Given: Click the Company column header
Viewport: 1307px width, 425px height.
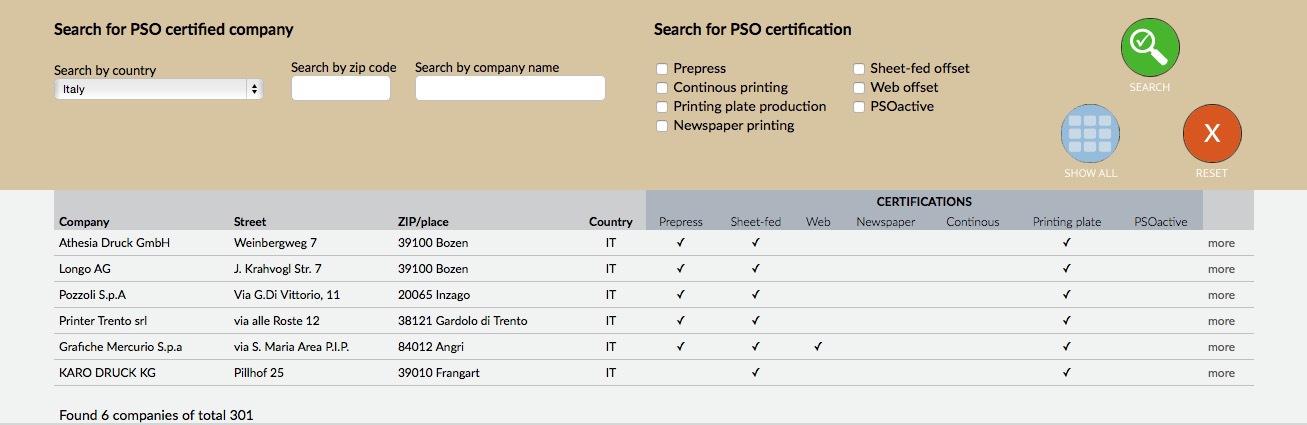Looking at the screenshot, I should point(84,222).
